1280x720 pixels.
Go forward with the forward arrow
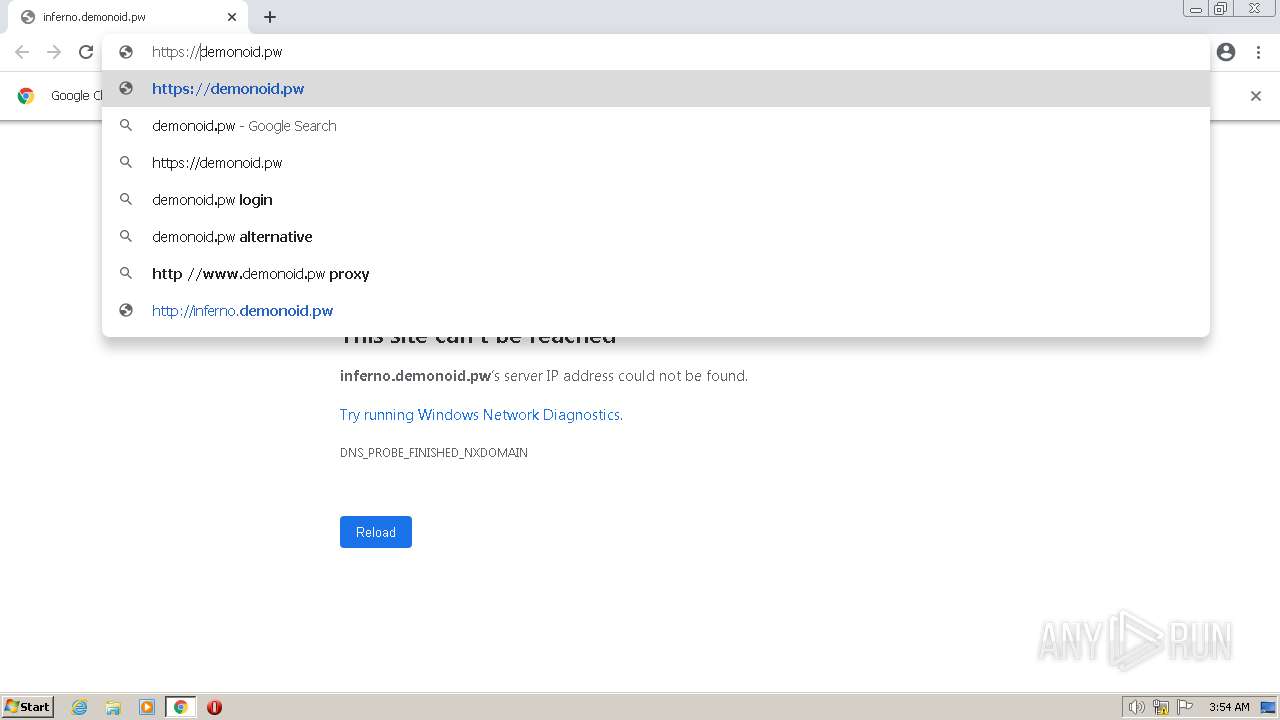pos(54,52)
